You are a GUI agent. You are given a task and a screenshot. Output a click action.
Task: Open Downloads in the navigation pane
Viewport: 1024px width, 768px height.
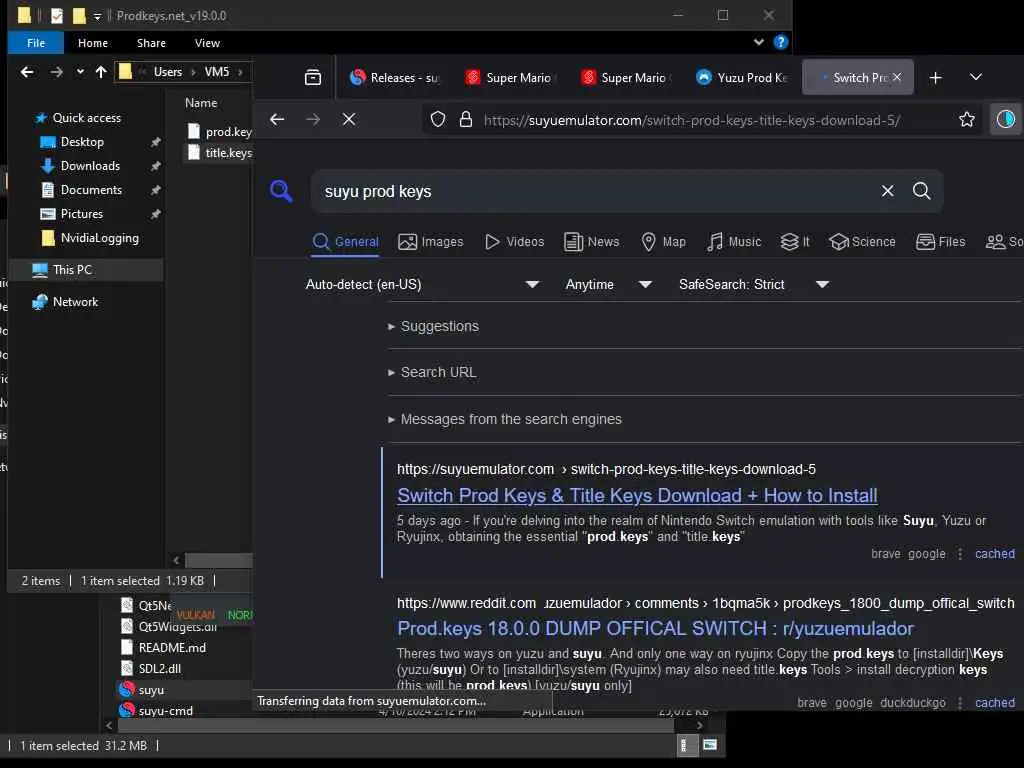click(x=90, y=166)
